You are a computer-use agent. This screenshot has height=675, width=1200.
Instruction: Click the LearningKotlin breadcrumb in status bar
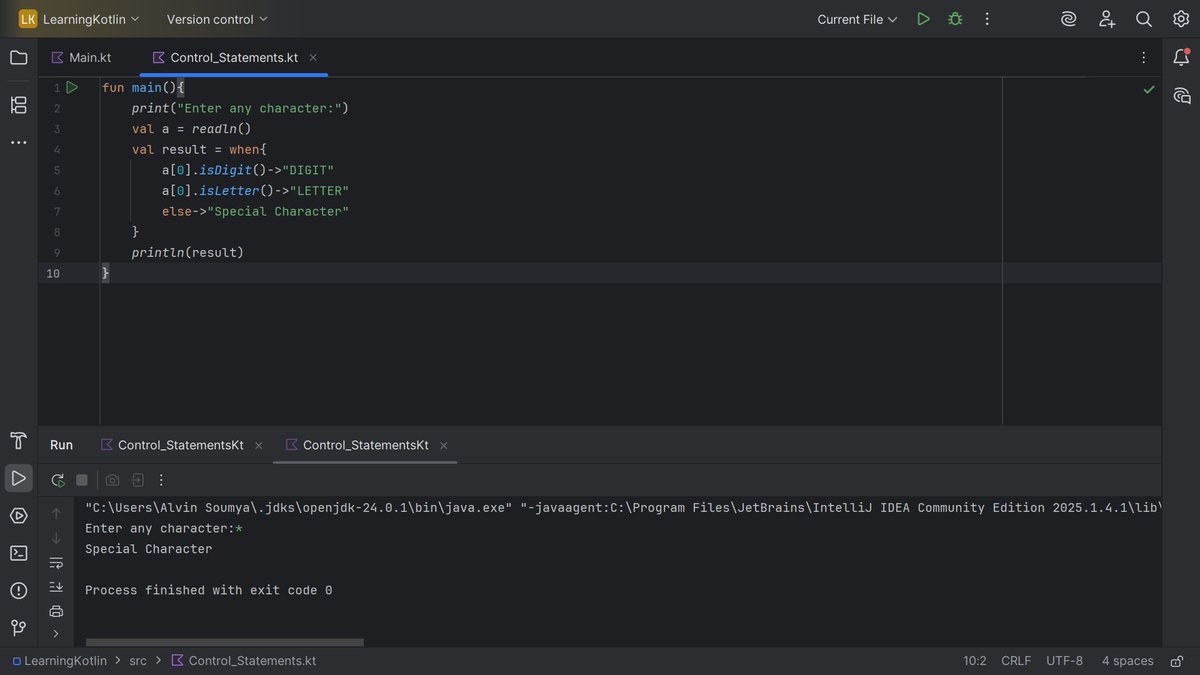tap(58, 661)
